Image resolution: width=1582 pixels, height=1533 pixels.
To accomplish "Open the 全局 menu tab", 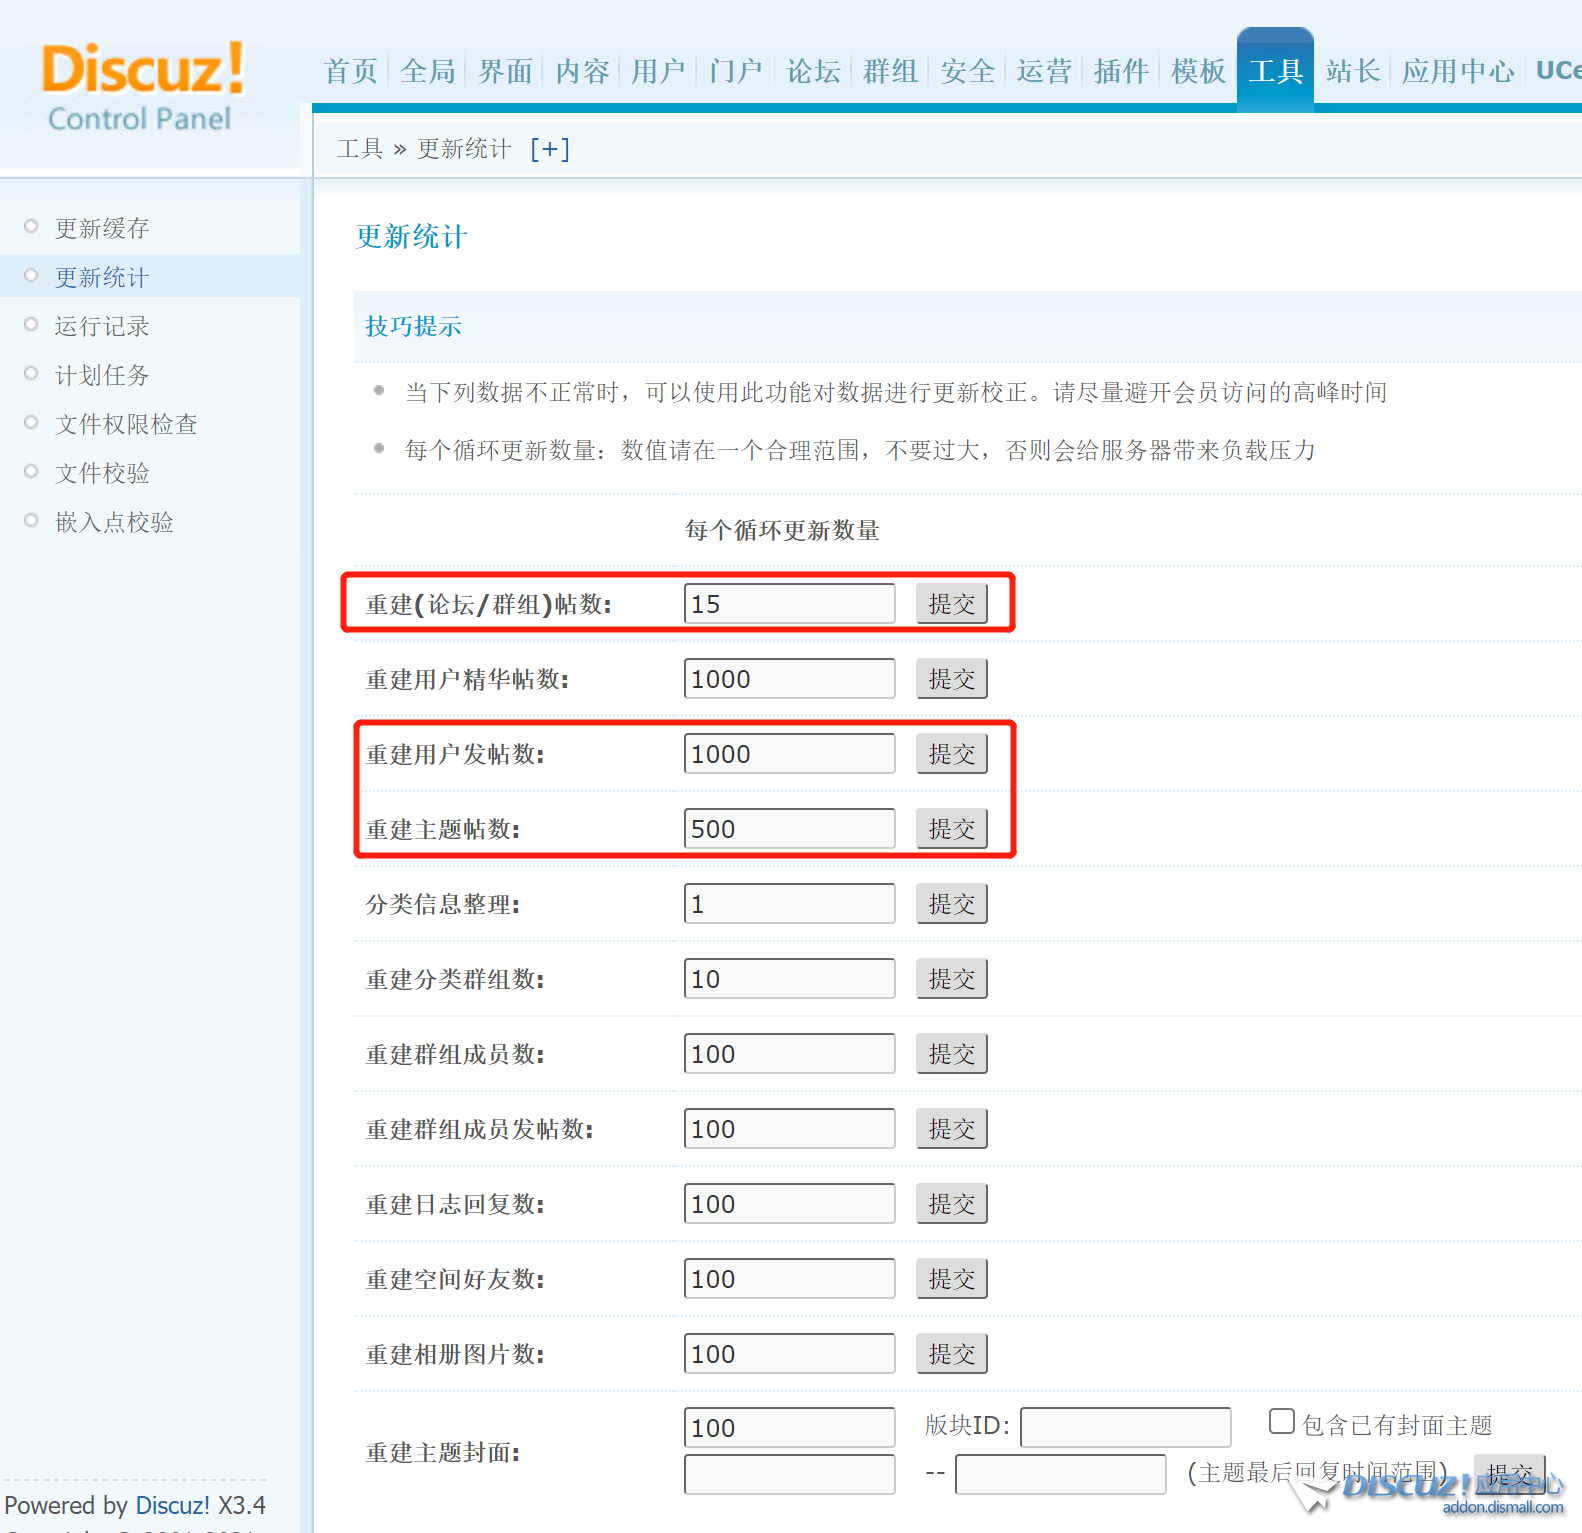I will 428,71.
